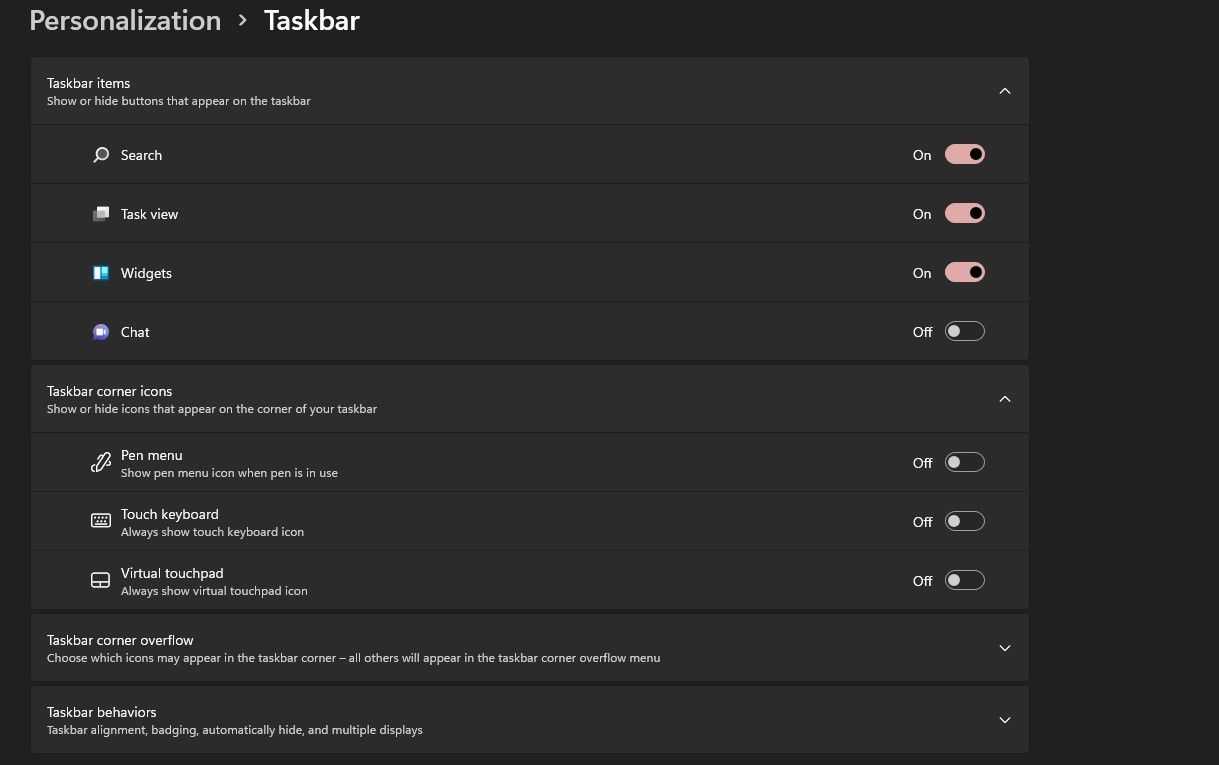Click the Task view icon
Image resolution: width=1219 pixels, height=765 pixels.
(x=101, y=214)
